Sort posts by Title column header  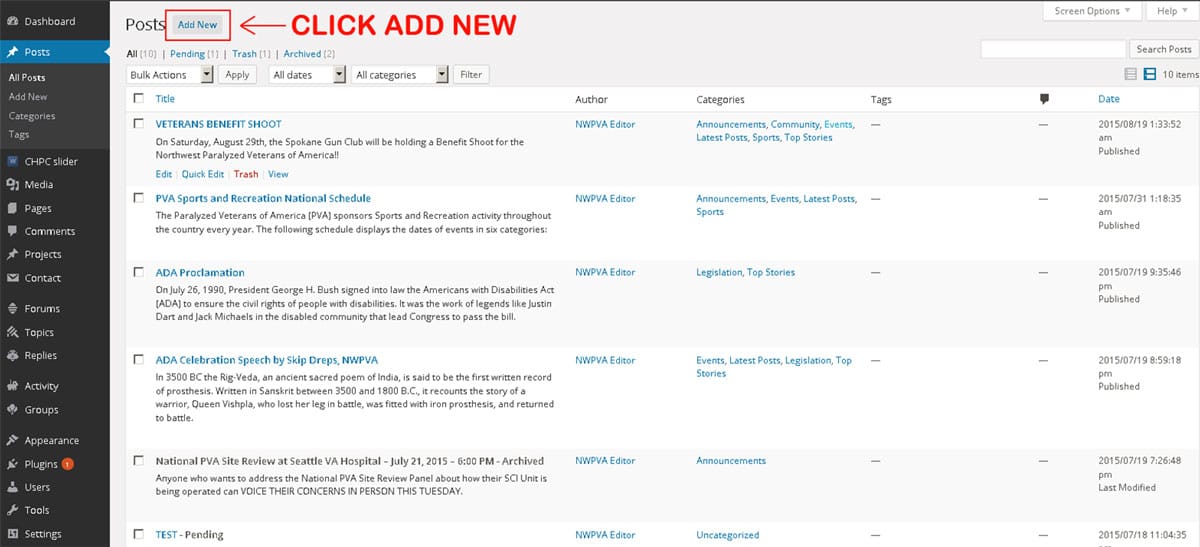click(x=165, y=99)
